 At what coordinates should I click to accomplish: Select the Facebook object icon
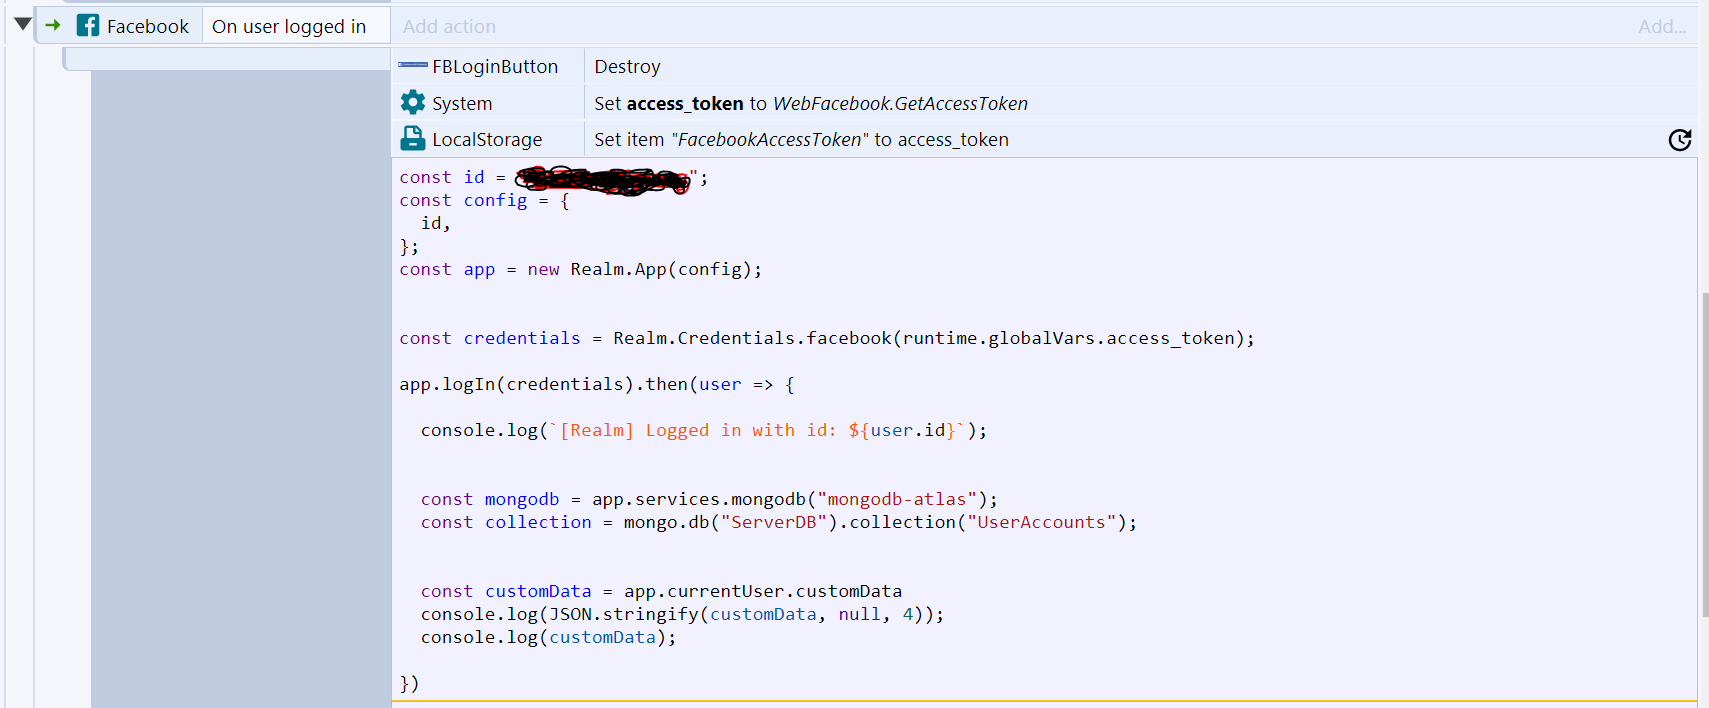88,26
